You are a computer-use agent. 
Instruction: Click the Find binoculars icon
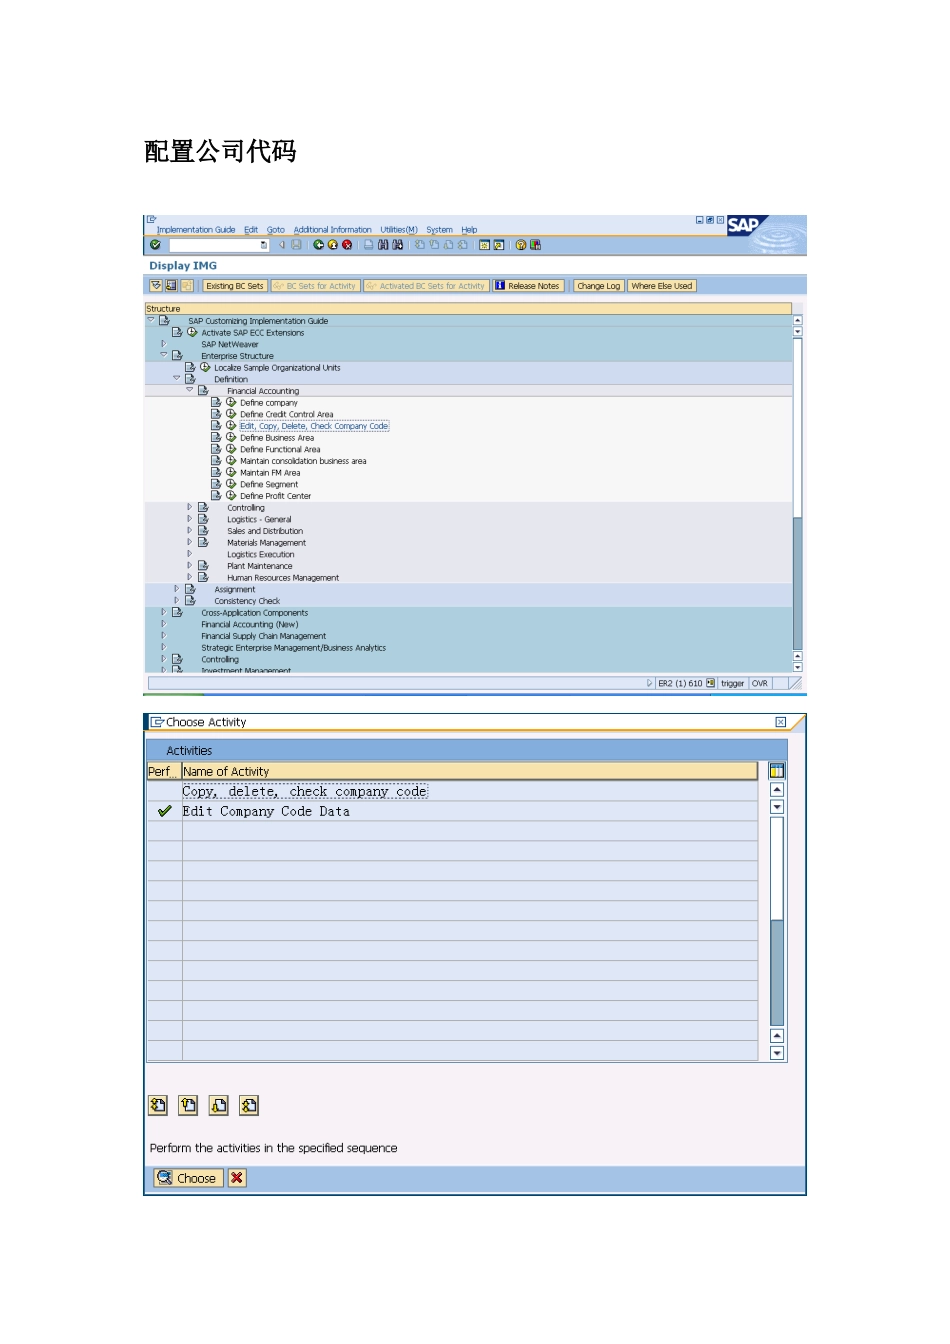[383, 244]
